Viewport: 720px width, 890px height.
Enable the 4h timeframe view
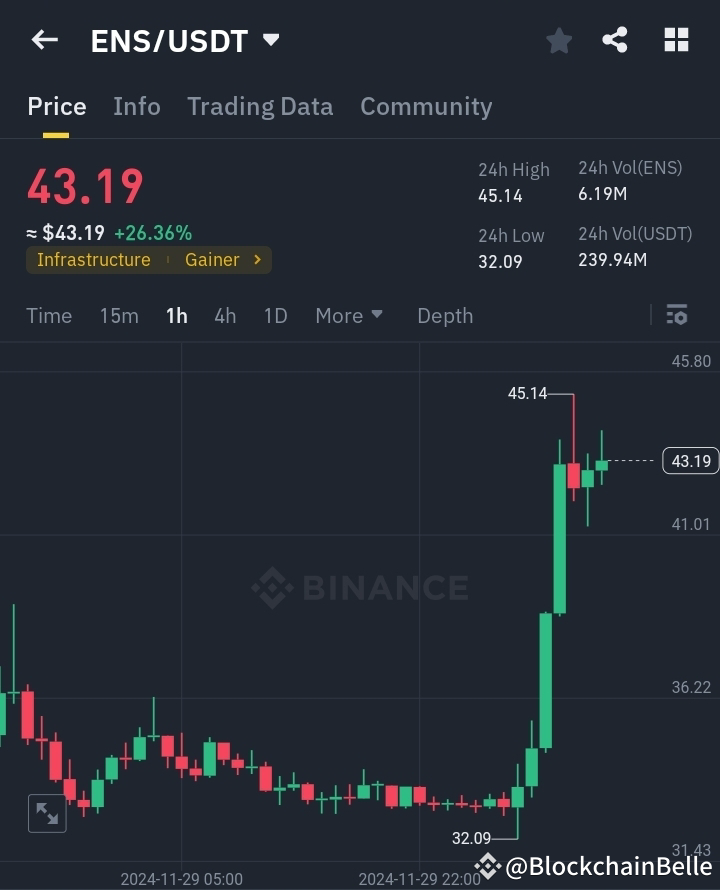(224, 315)
